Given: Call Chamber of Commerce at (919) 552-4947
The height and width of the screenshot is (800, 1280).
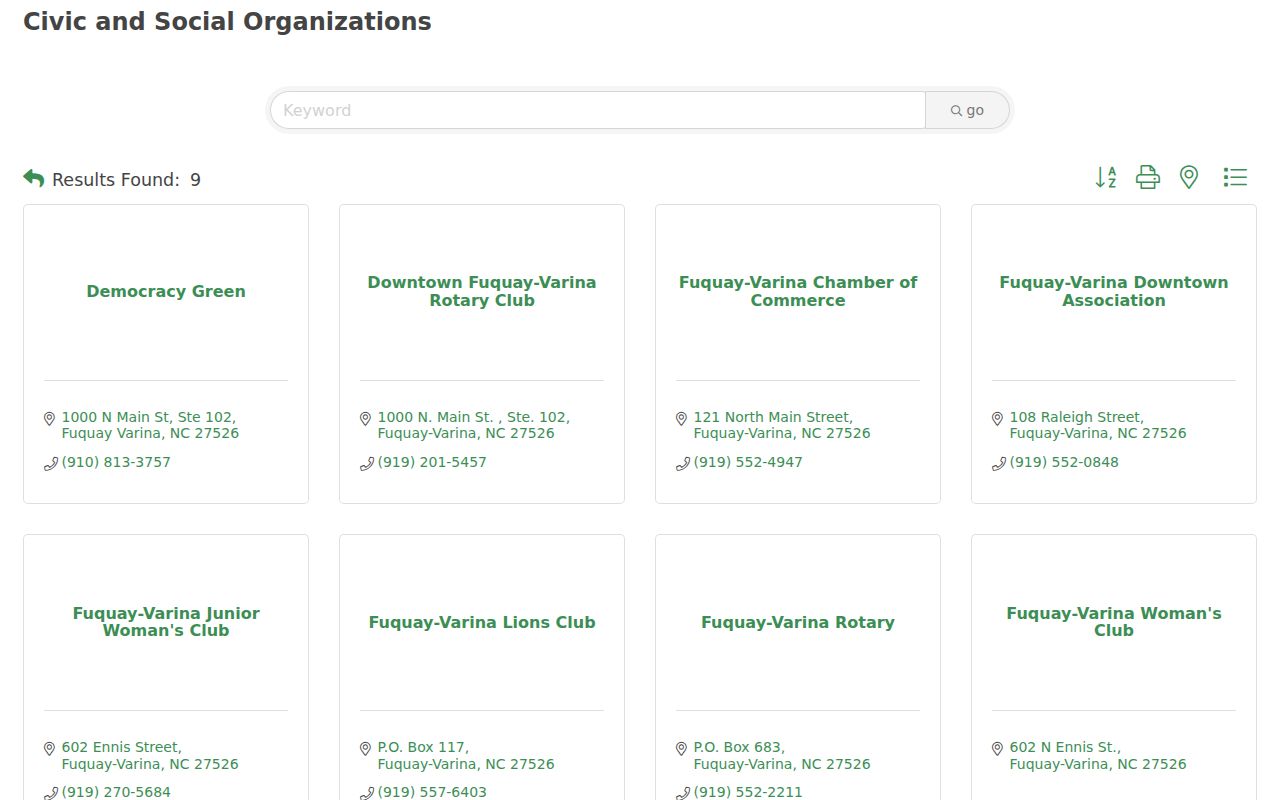Looking at the screenshot, I should tap(748, 462).
